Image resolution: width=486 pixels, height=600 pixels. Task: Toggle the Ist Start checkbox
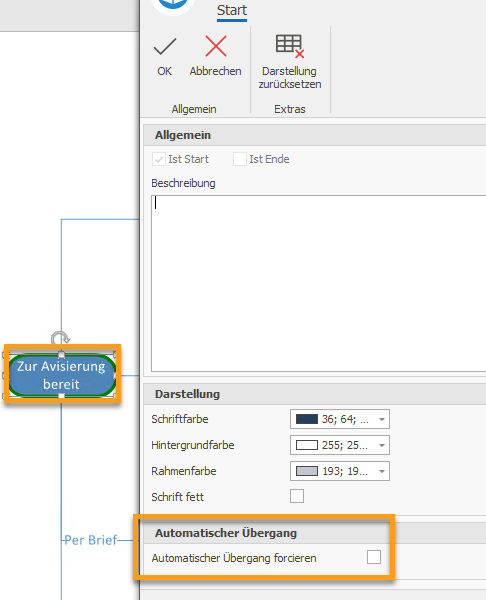click(x=159, y=159)
